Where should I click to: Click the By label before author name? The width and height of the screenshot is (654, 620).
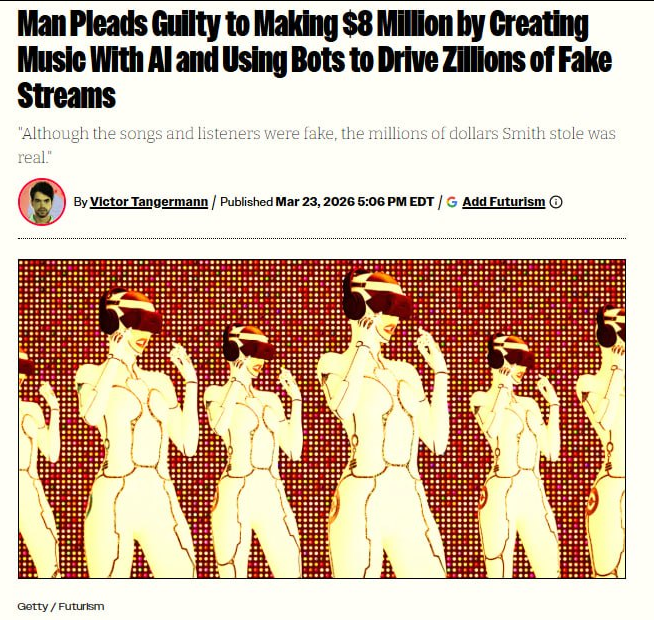(80, 202)
